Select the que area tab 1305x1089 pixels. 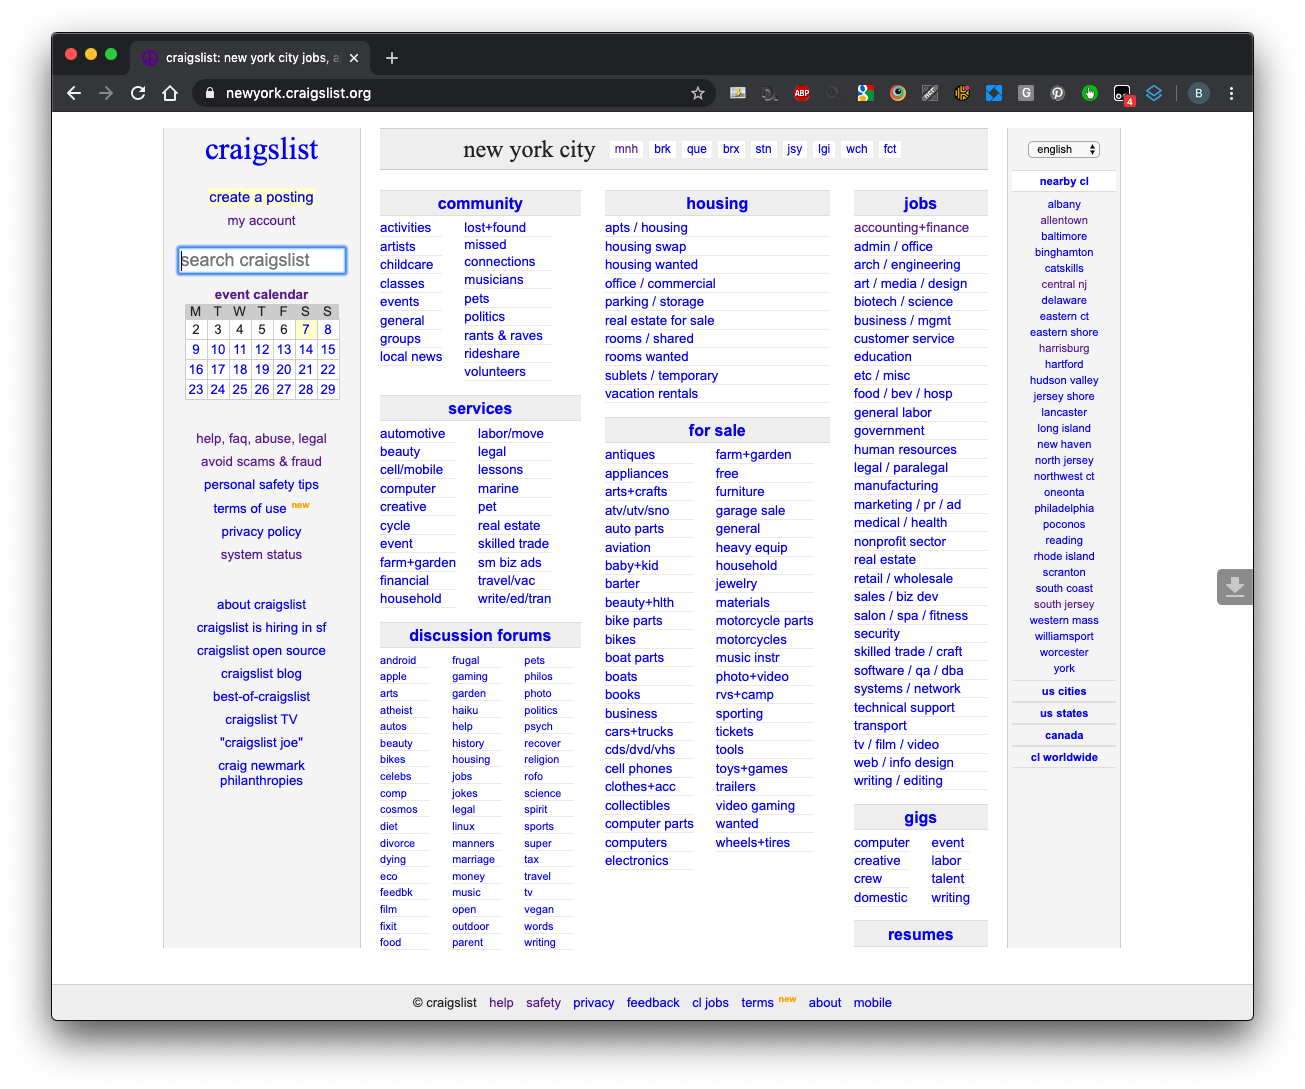click(x=697, y=149)
